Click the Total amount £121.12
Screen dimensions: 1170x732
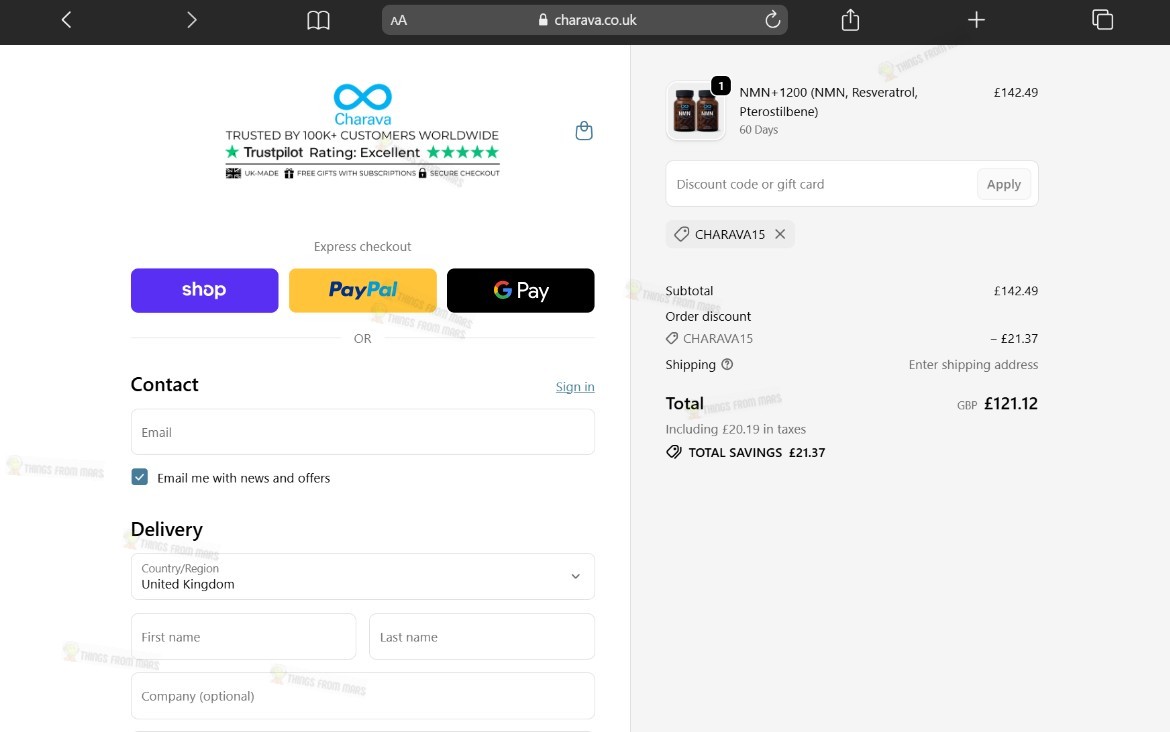pyautogui.click(x=1010, y=404)
